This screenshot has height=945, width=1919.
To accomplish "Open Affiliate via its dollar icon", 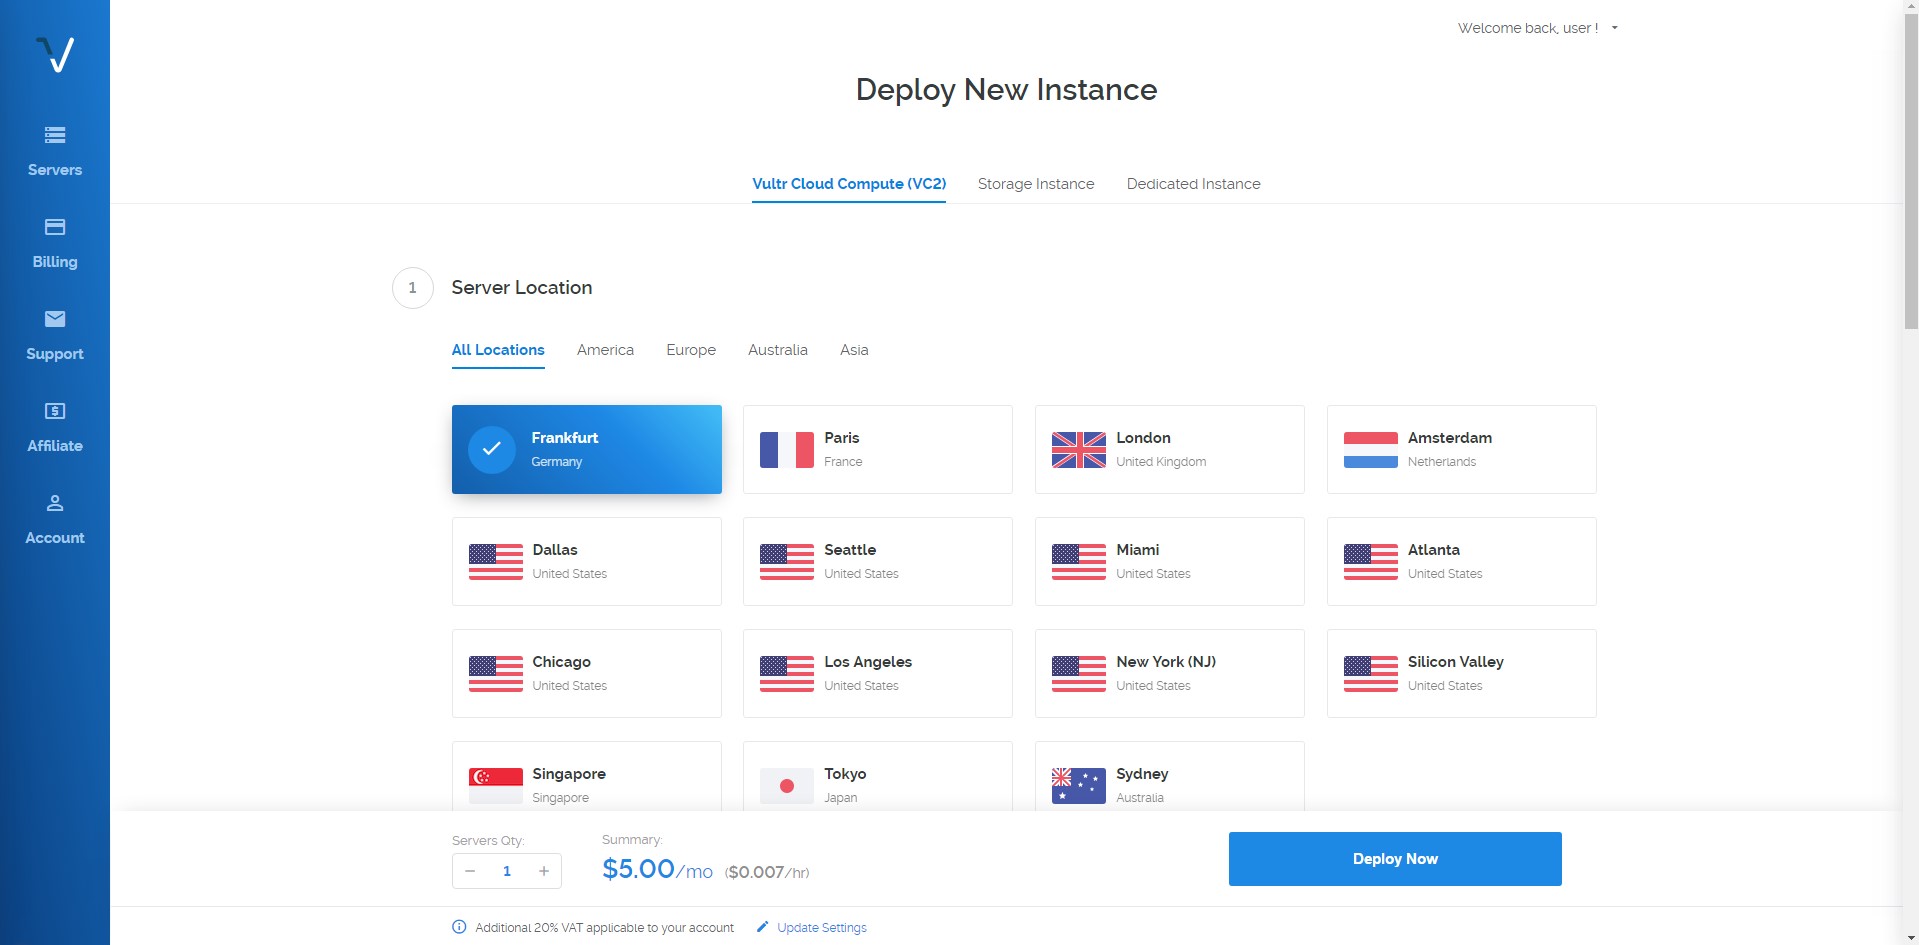I will click(x=55, y=411).
